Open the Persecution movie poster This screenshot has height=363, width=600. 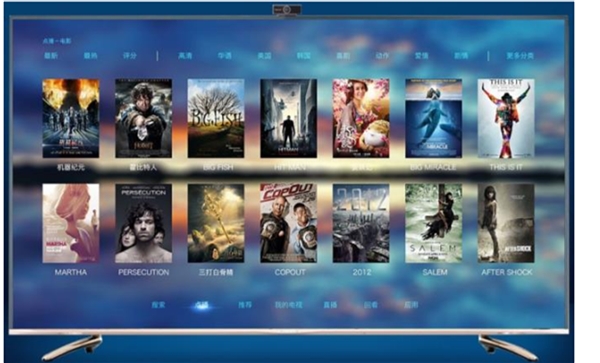(143, 223)
